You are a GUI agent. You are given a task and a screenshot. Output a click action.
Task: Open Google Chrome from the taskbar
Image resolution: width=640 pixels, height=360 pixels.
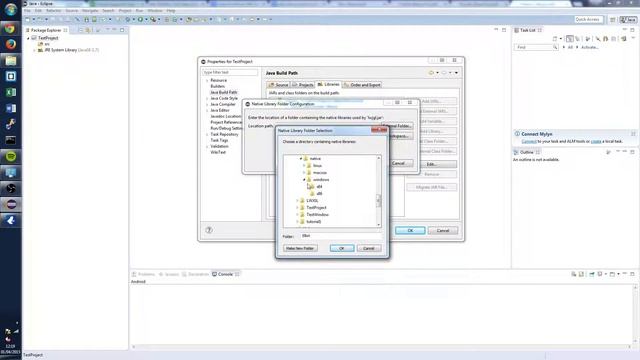click(11, 28)
